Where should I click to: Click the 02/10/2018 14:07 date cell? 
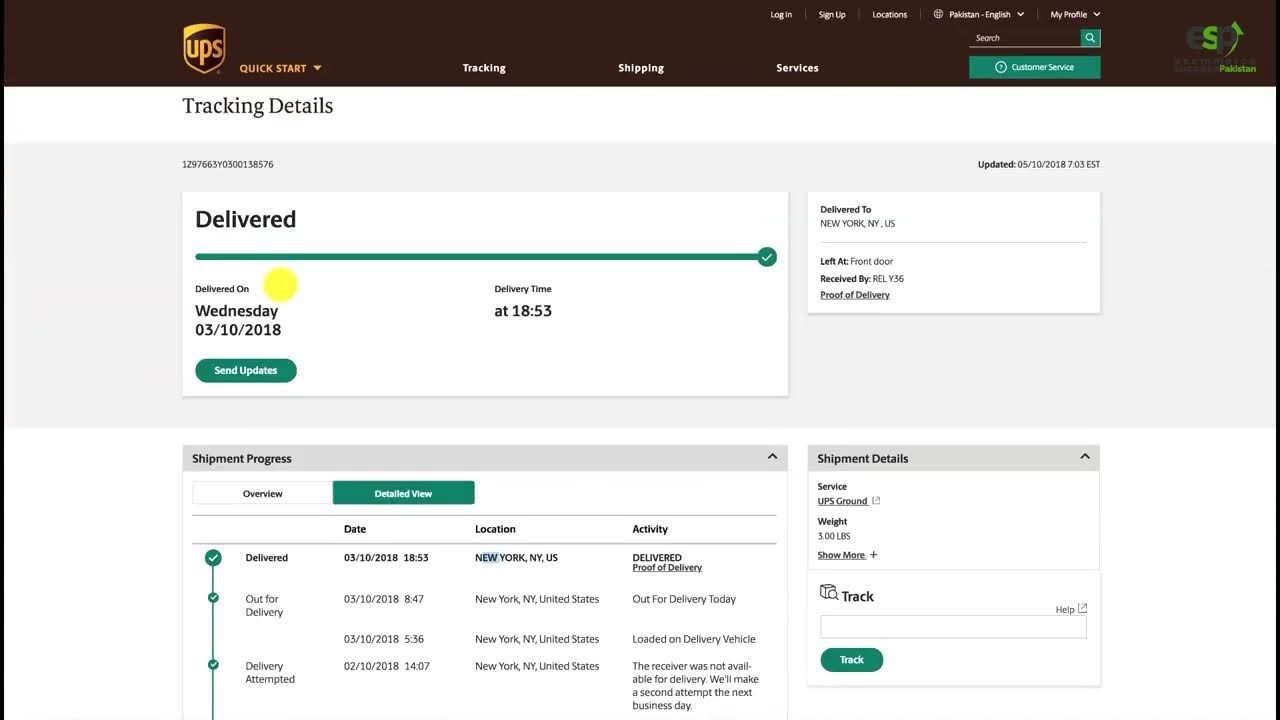pos(387,666)
